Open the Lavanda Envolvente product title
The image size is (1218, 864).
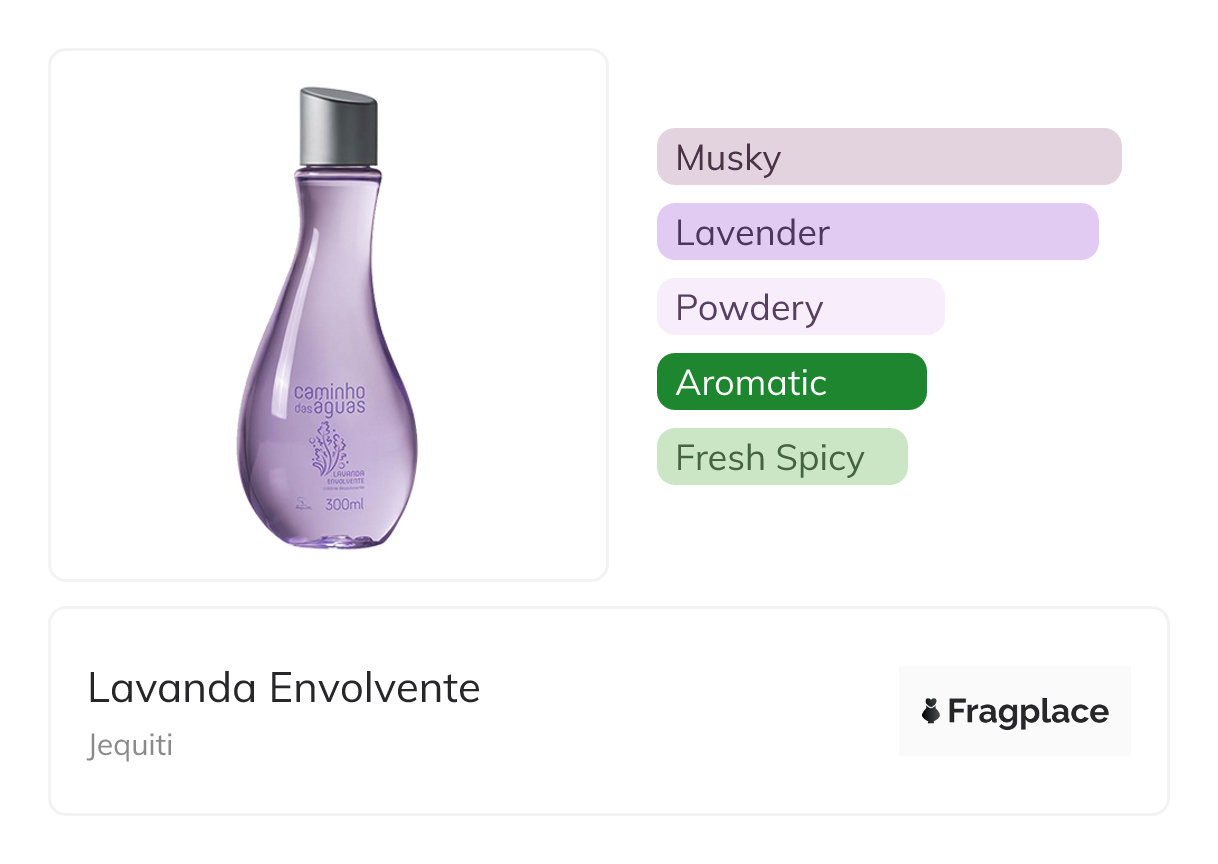point(284,688)
